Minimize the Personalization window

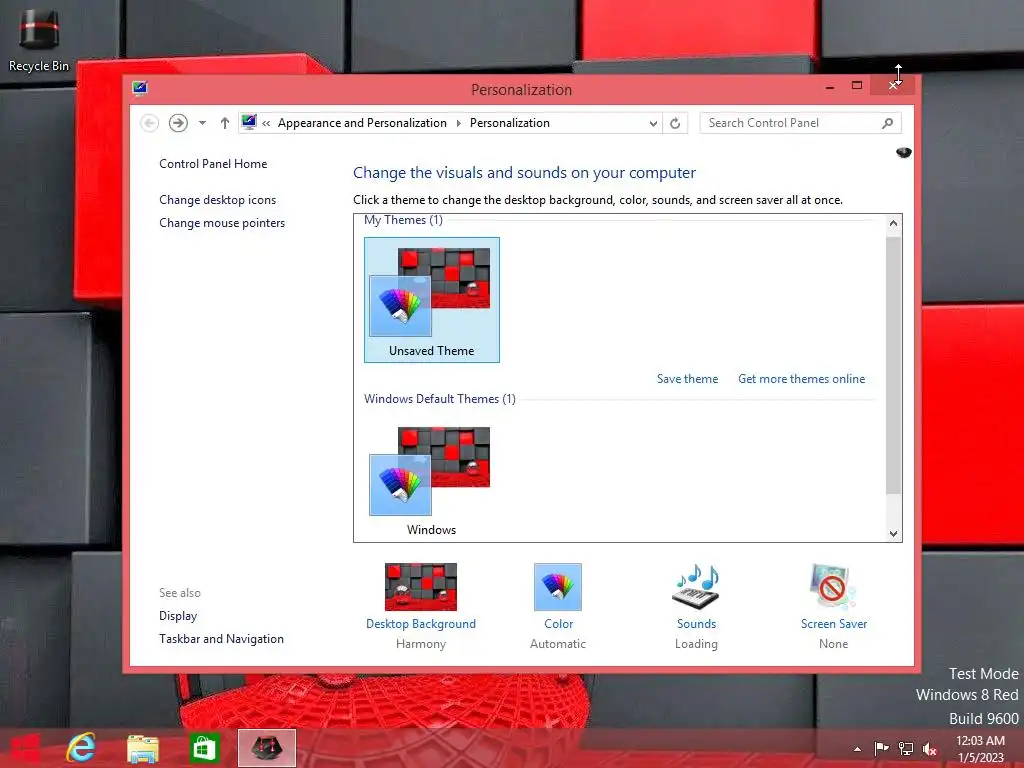point(829,86)
